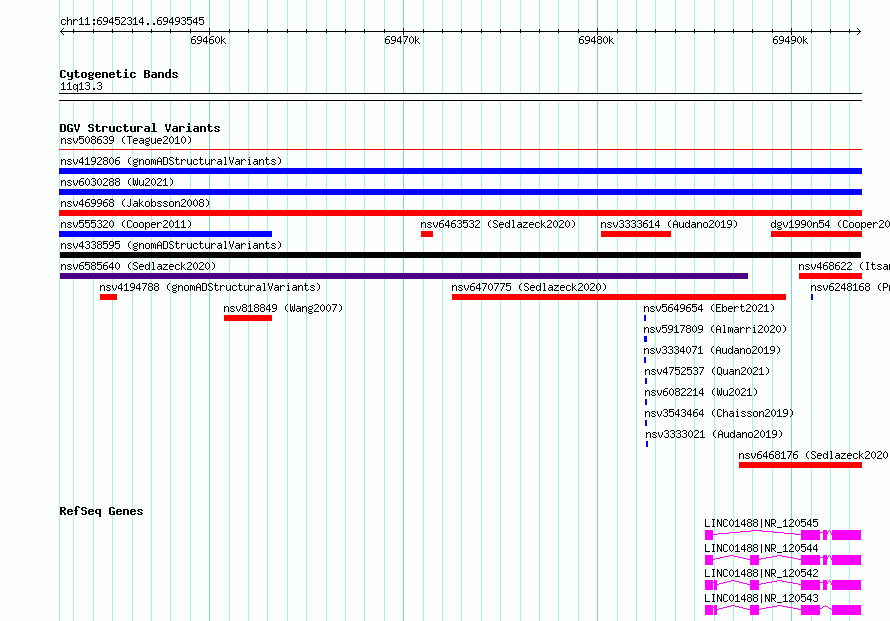Screen dimensions: 890x621
Task: Open the nsv3543464 (Chaisson2019) variant label
Action: click(x=719, y=413)
